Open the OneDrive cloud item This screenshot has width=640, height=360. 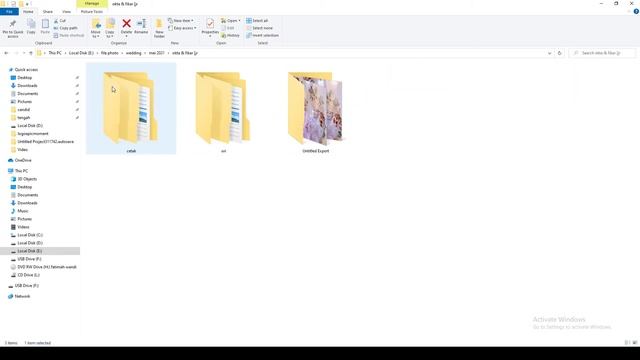tap(20, 160)
